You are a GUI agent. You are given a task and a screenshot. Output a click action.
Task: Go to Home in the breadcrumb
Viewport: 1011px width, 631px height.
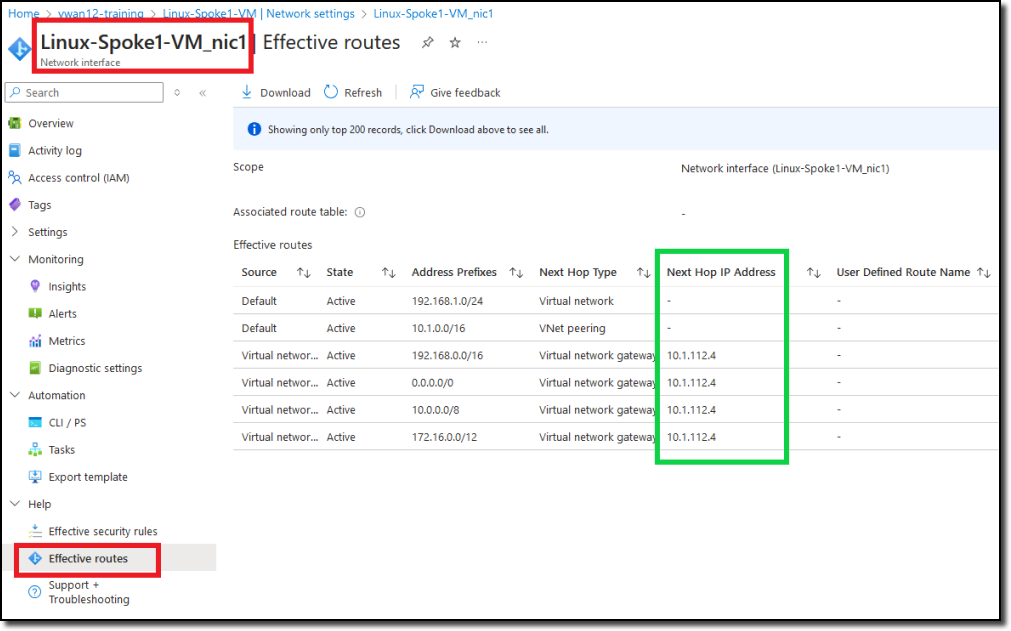click(23, 13)
